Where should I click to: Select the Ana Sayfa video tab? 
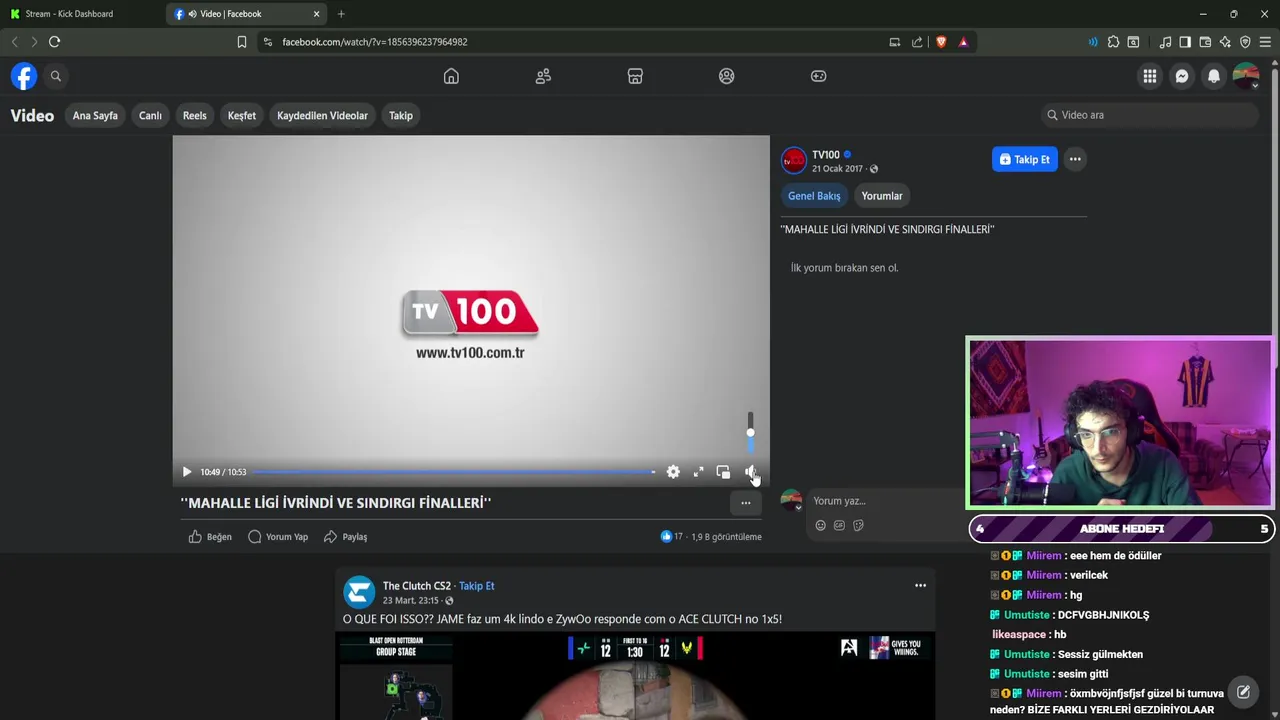click(95, 115)
